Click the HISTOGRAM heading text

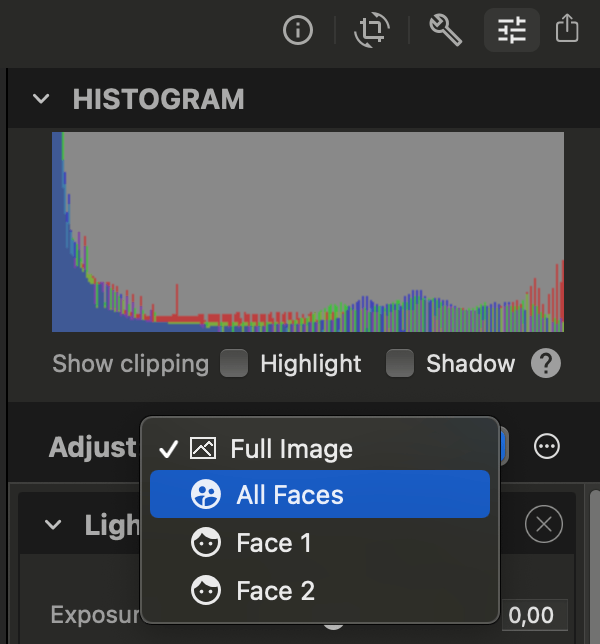[x=159, y=99]
